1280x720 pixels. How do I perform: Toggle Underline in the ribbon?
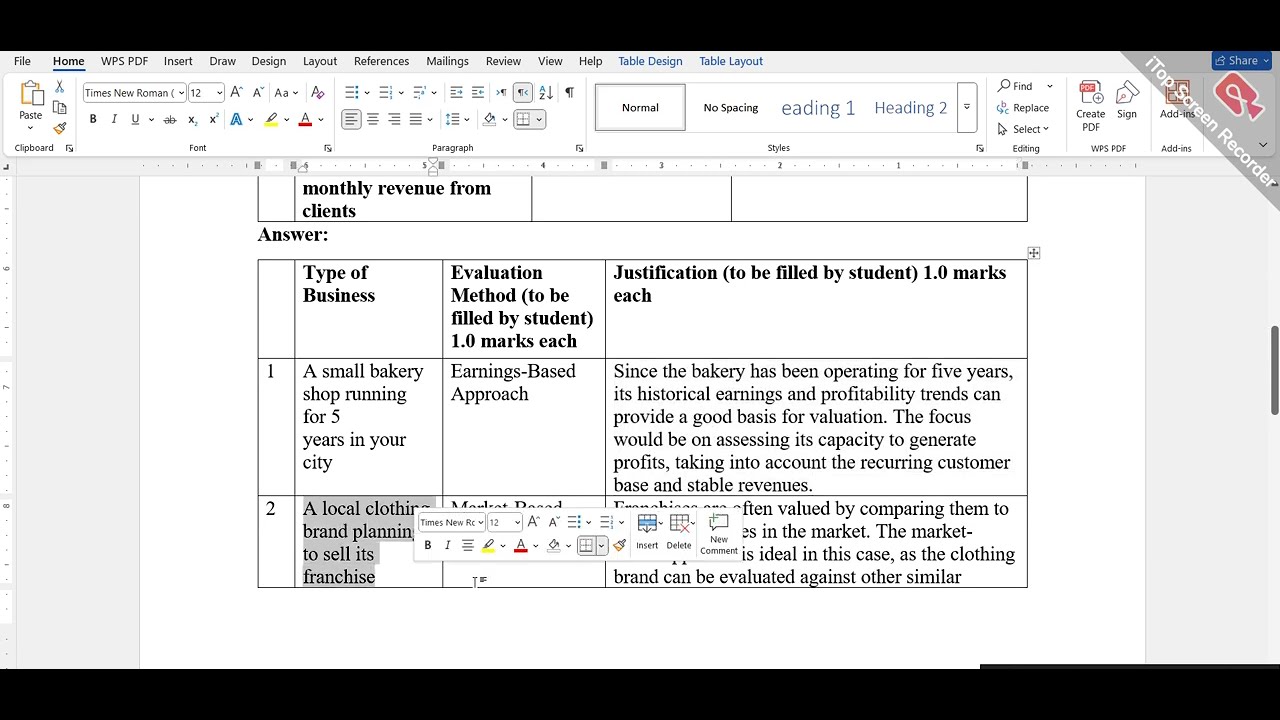point(136,120)
